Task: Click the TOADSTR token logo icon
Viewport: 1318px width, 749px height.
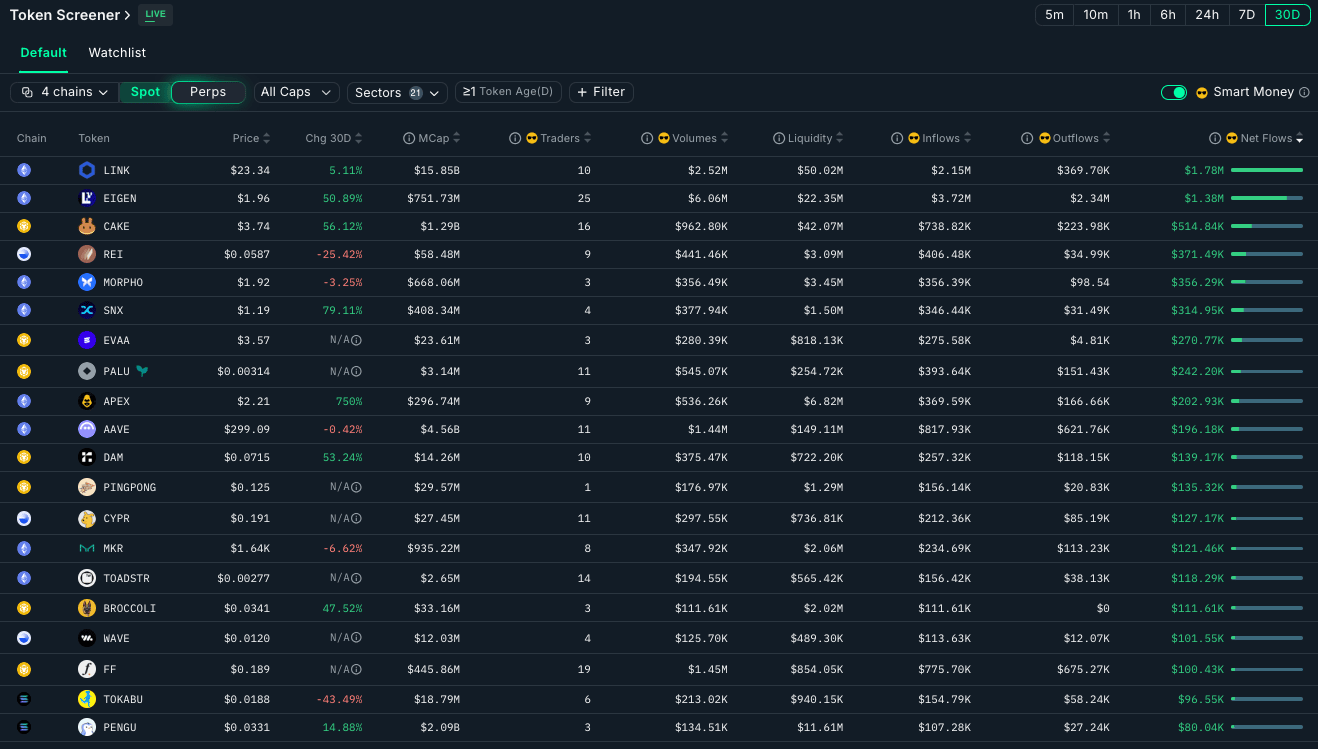Action: click(87, 578)
